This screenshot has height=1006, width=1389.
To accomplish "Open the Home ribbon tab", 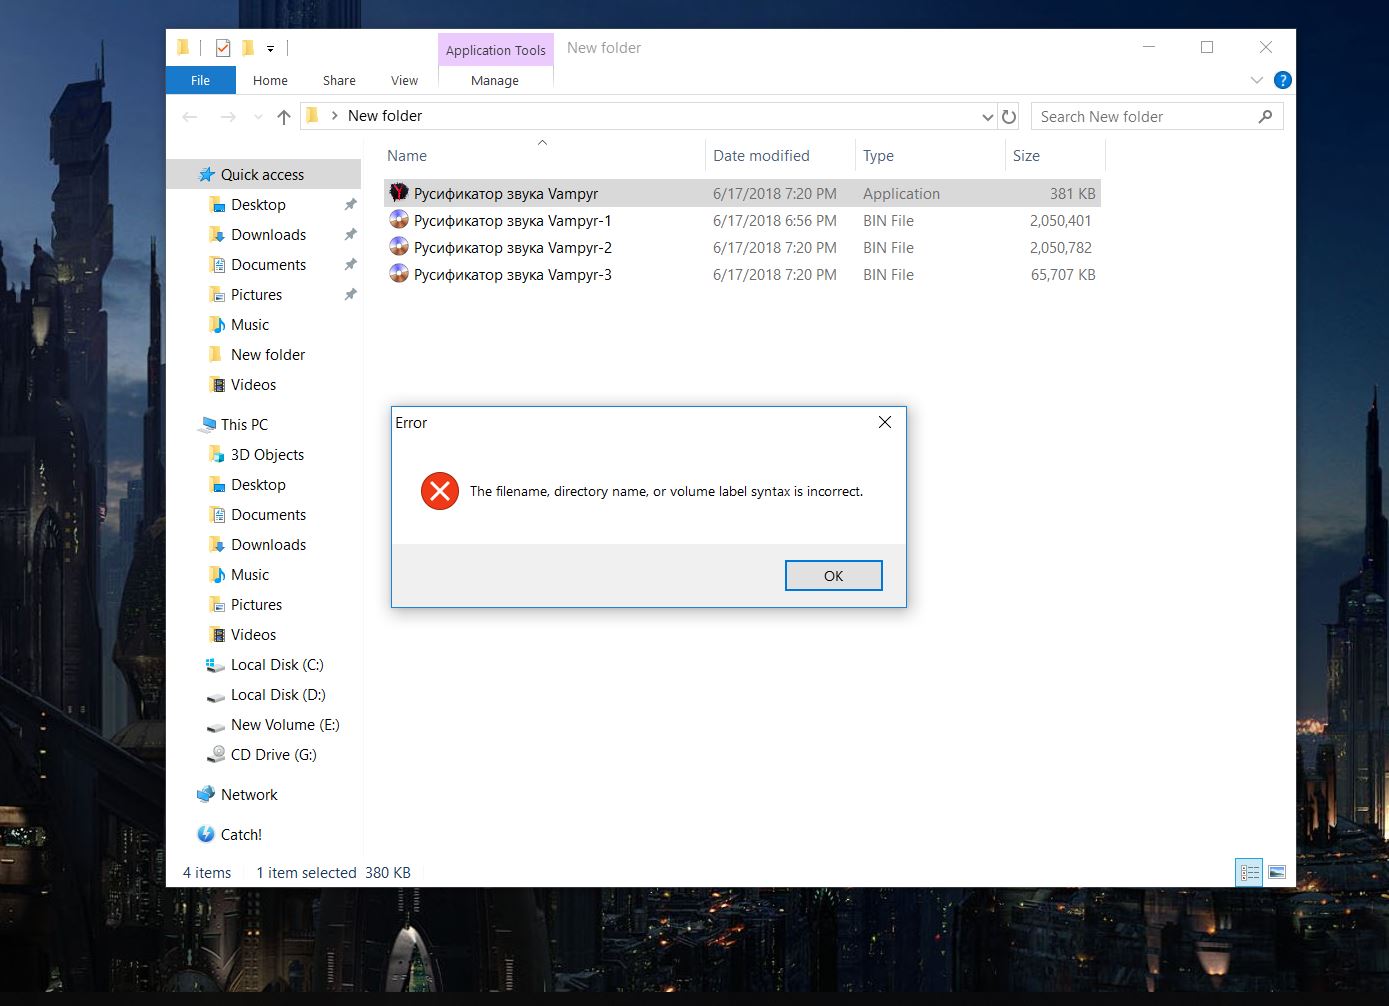I will [x=270, y=80].
